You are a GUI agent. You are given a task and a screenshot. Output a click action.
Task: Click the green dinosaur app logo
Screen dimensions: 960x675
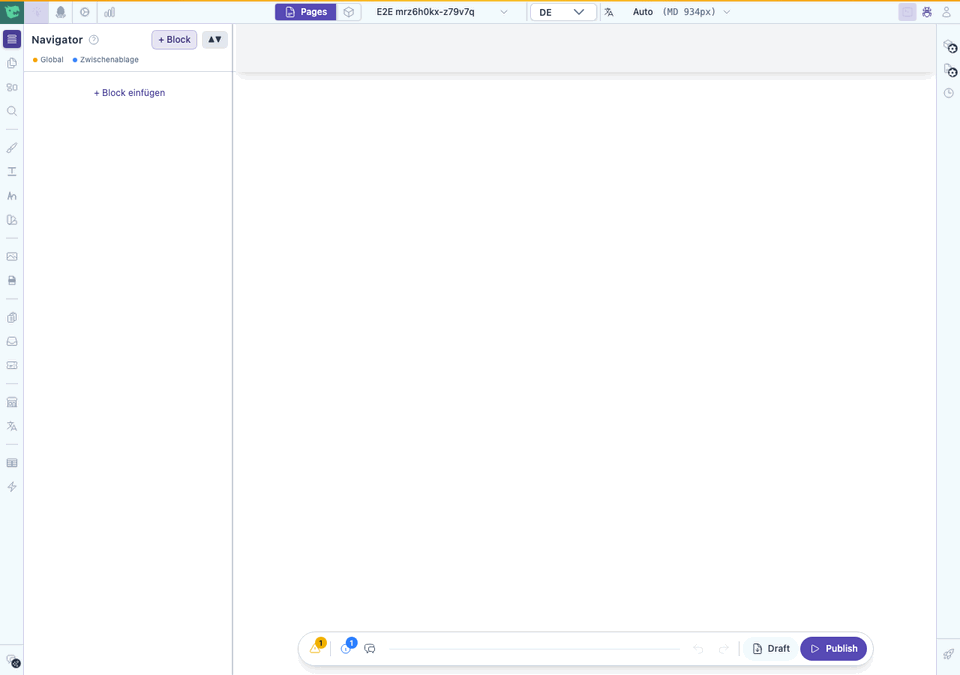click(x=12, y=12)
